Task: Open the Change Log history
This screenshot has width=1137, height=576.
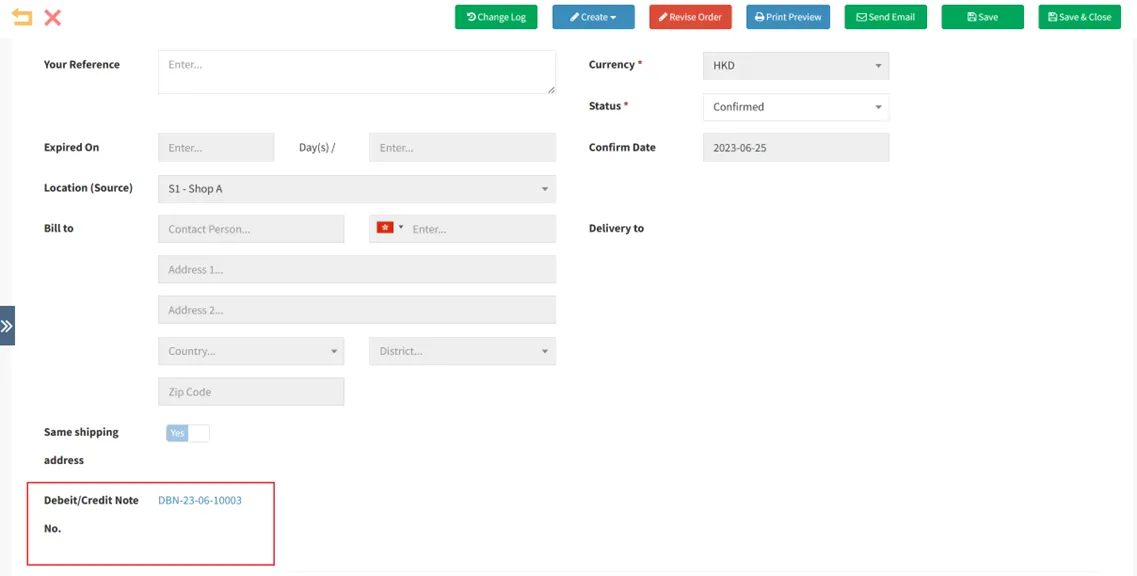Action: click(496, 17)
